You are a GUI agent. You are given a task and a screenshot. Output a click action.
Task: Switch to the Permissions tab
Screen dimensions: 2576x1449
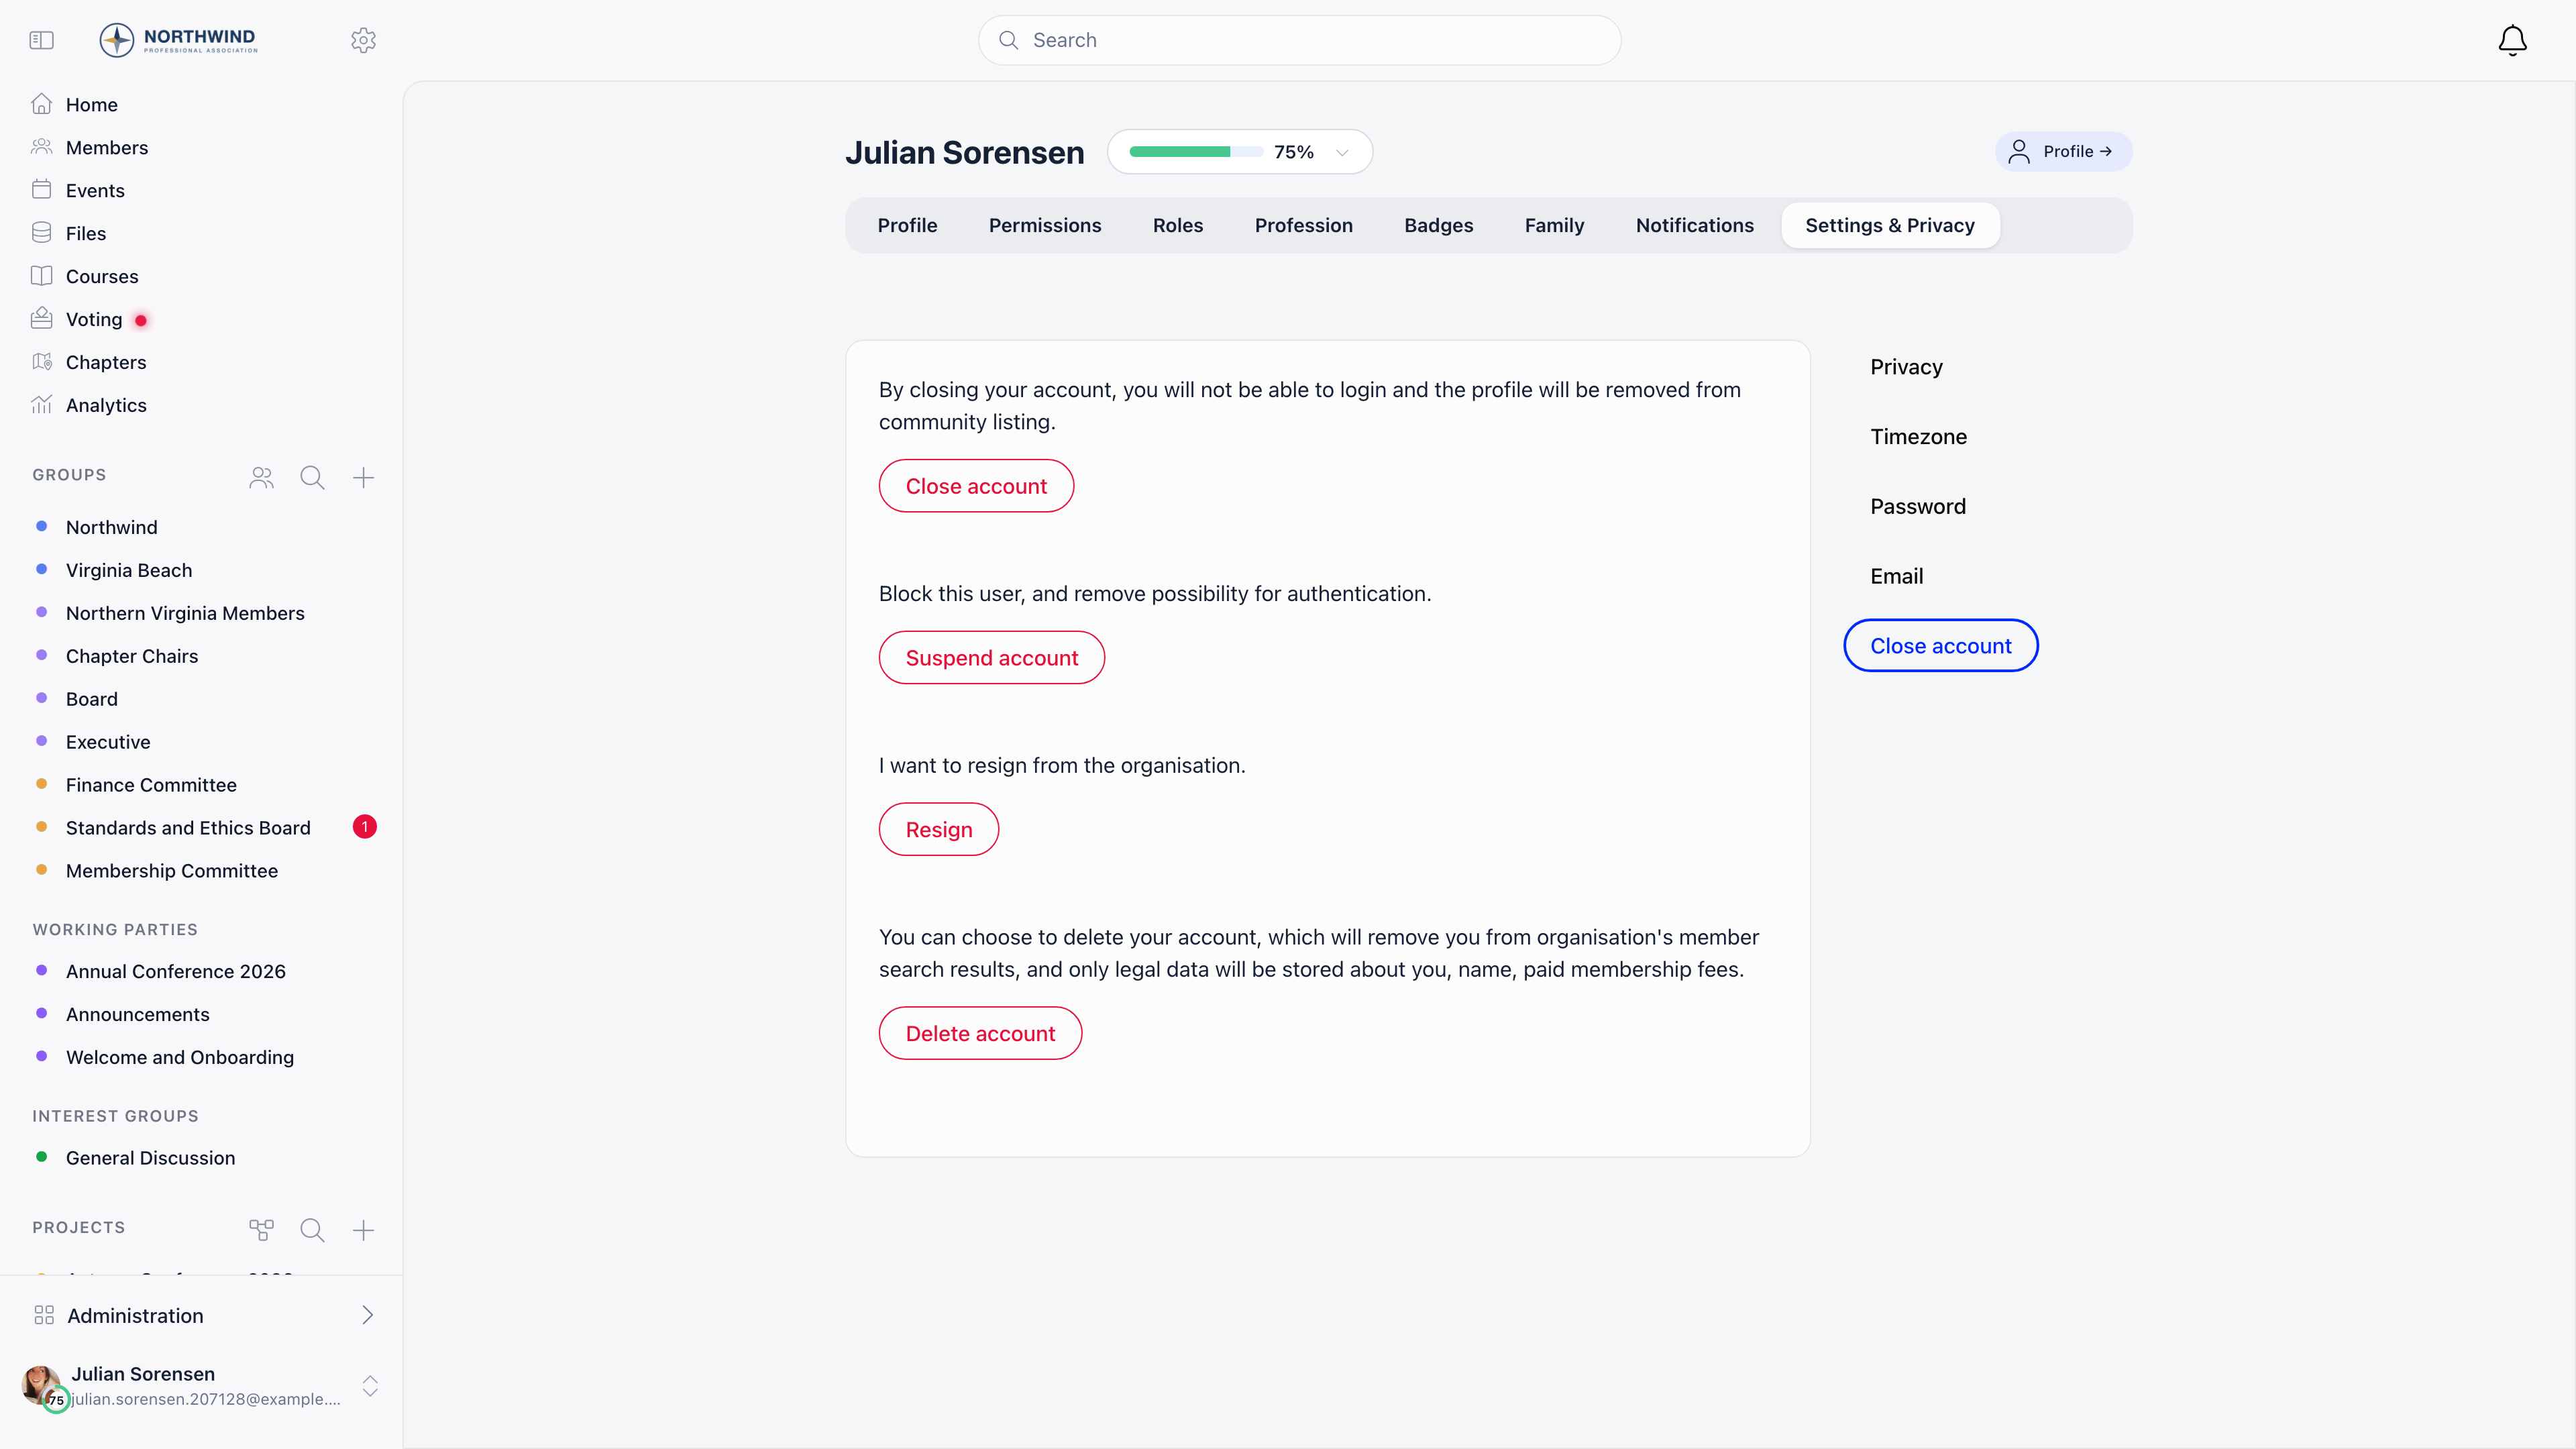[1045, 225]
